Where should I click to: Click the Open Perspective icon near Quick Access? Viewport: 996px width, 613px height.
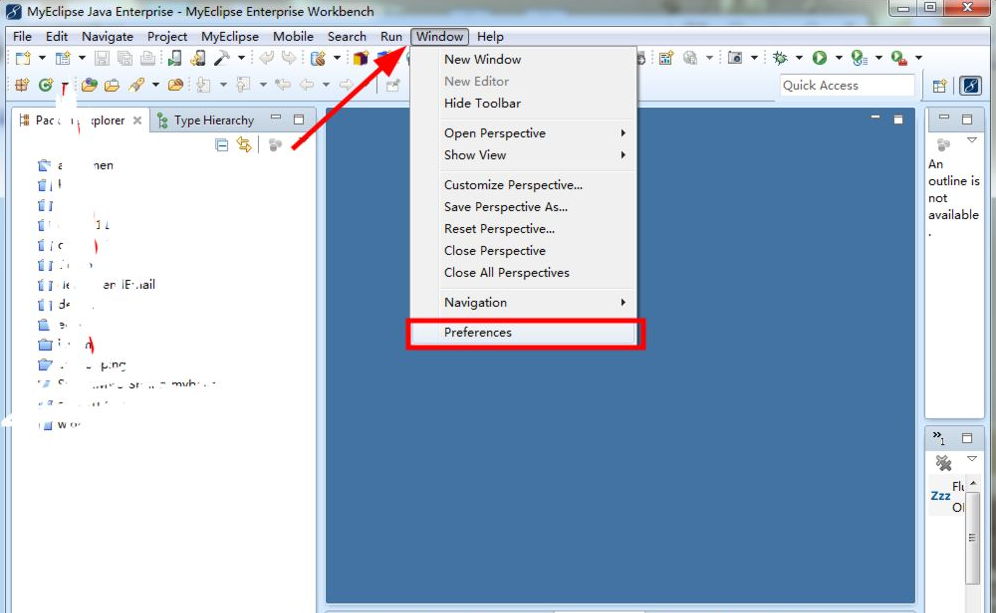939,85
